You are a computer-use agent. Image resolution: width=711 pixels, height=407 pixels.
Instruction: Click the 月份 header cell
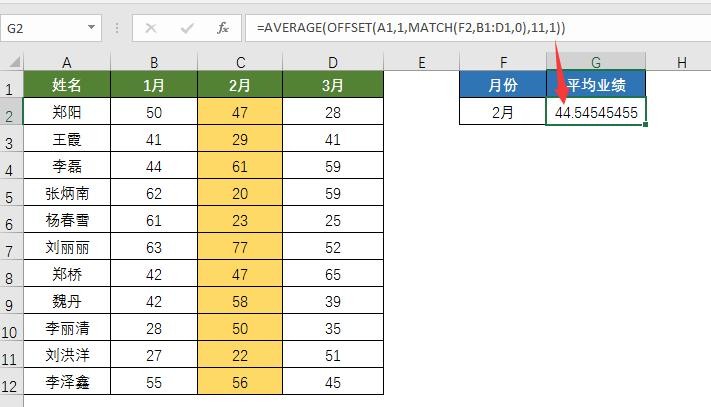504,86
